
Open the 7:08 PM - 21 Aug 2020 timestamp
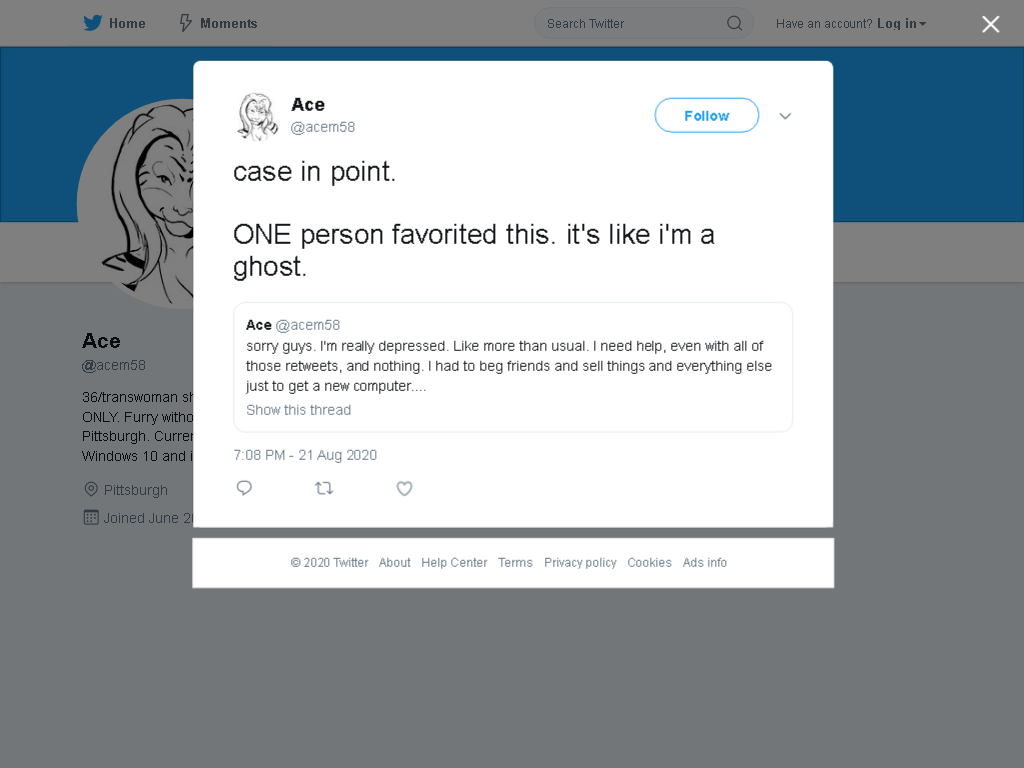pos(305,455)
